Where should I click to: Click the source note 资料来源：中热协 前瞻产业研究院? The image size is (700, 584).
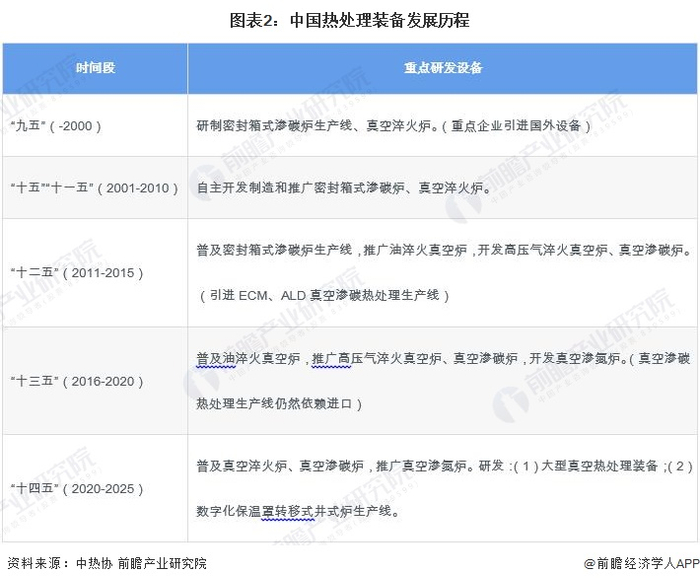point(107,563)
